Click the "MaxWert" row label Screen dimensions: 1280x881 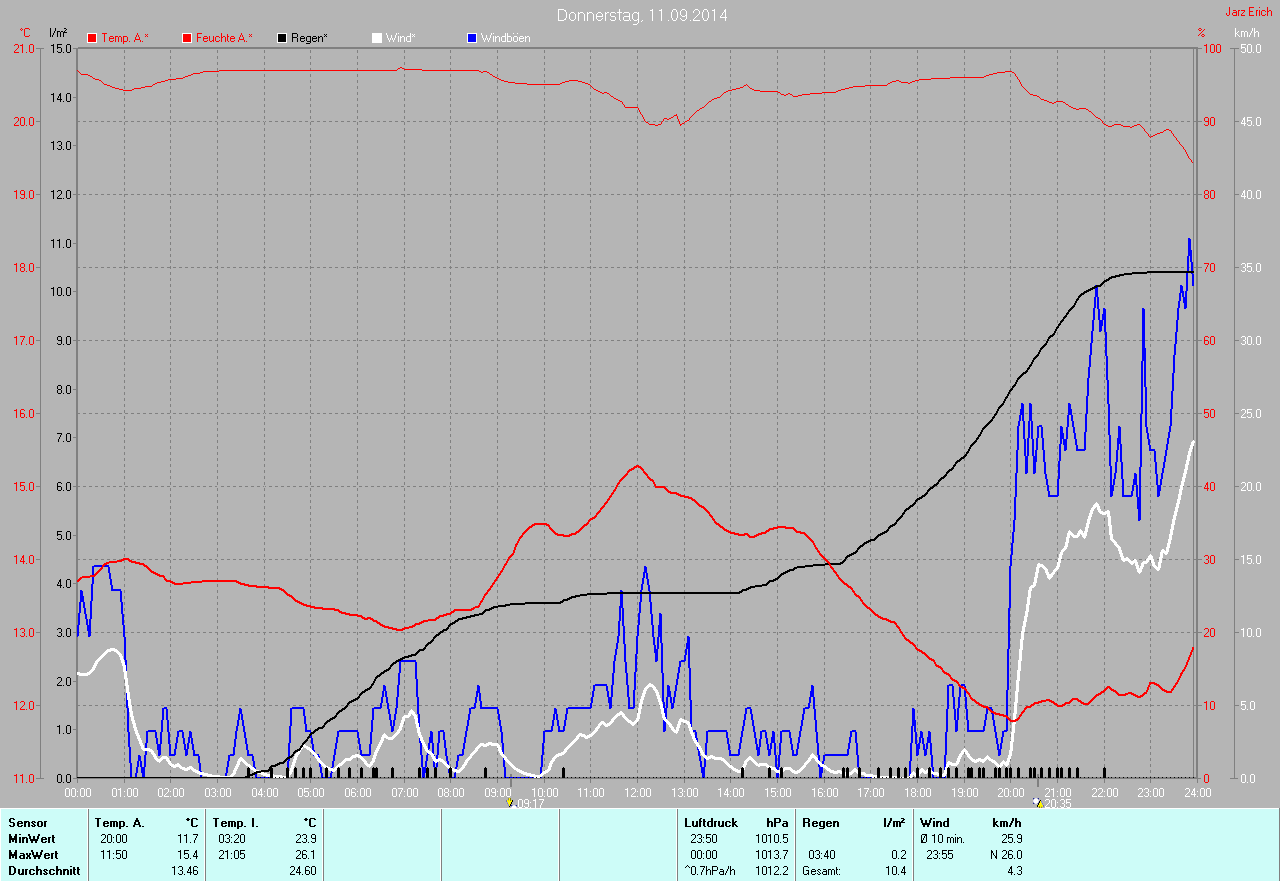pyautogui.click(x=33, y=854)
